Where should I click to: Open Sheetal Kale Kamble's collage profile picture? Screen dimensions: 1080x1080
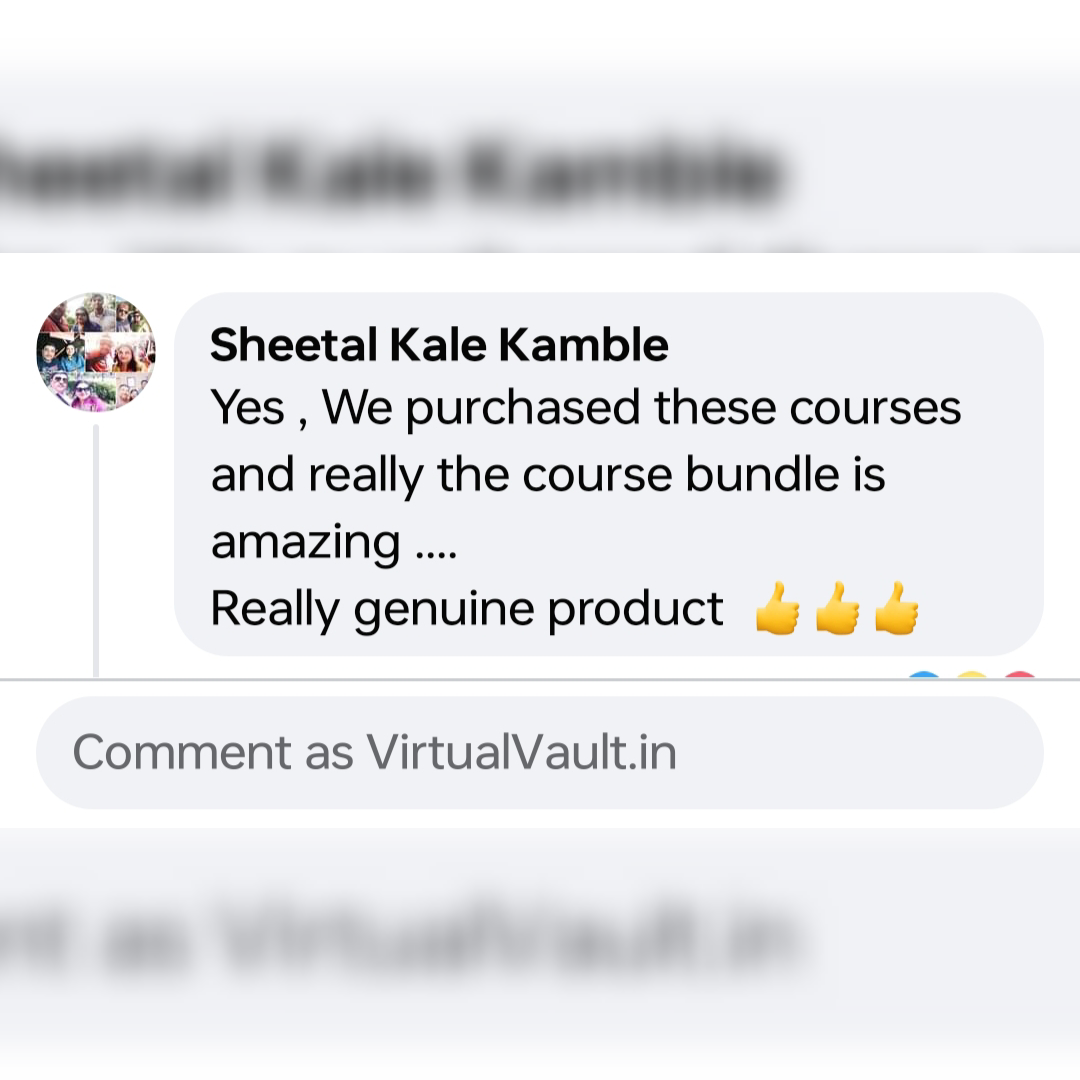tap(96, 352)
